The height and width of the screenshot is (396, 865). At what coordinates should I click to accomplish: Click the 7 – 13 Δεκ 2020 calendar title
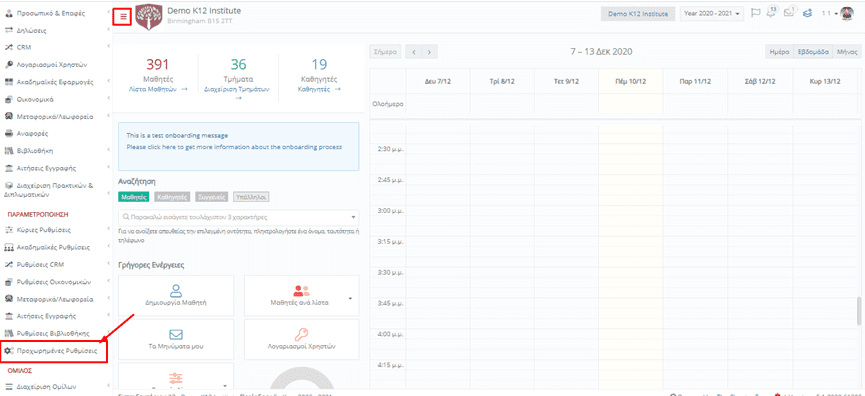pos(601,51)
